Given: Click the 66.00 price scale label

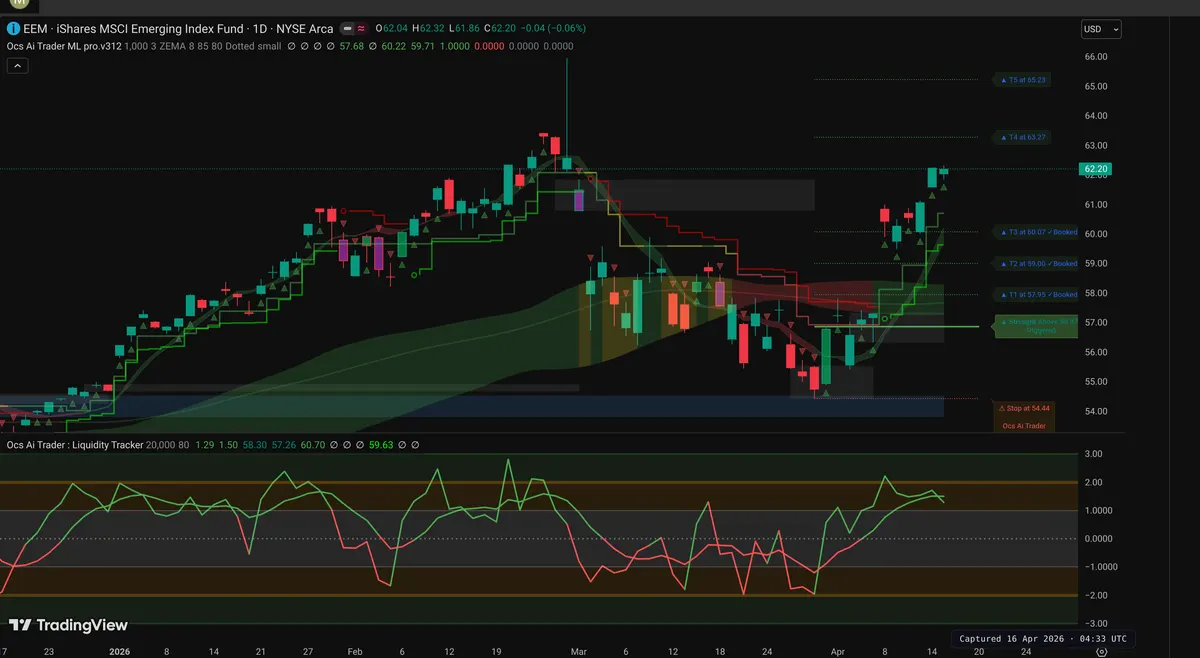Looking at the screenshot, I should [1096, 57].
